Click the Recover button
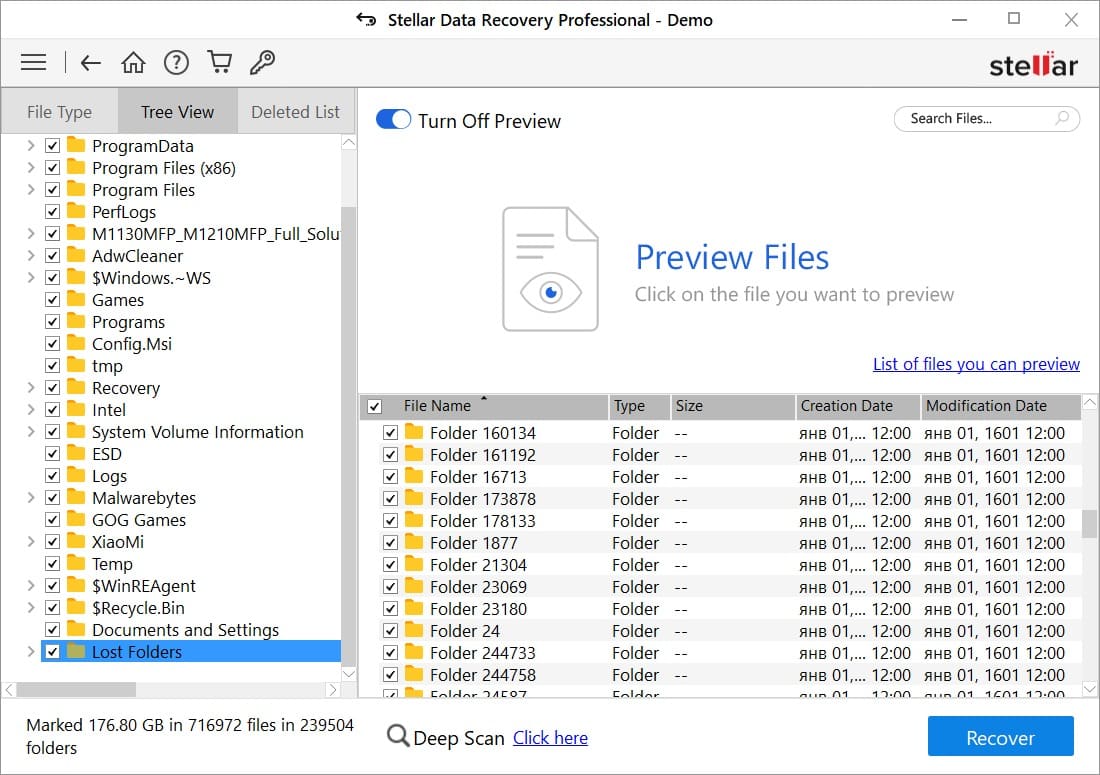The image size is (1100, 775). coord(1000,737)
